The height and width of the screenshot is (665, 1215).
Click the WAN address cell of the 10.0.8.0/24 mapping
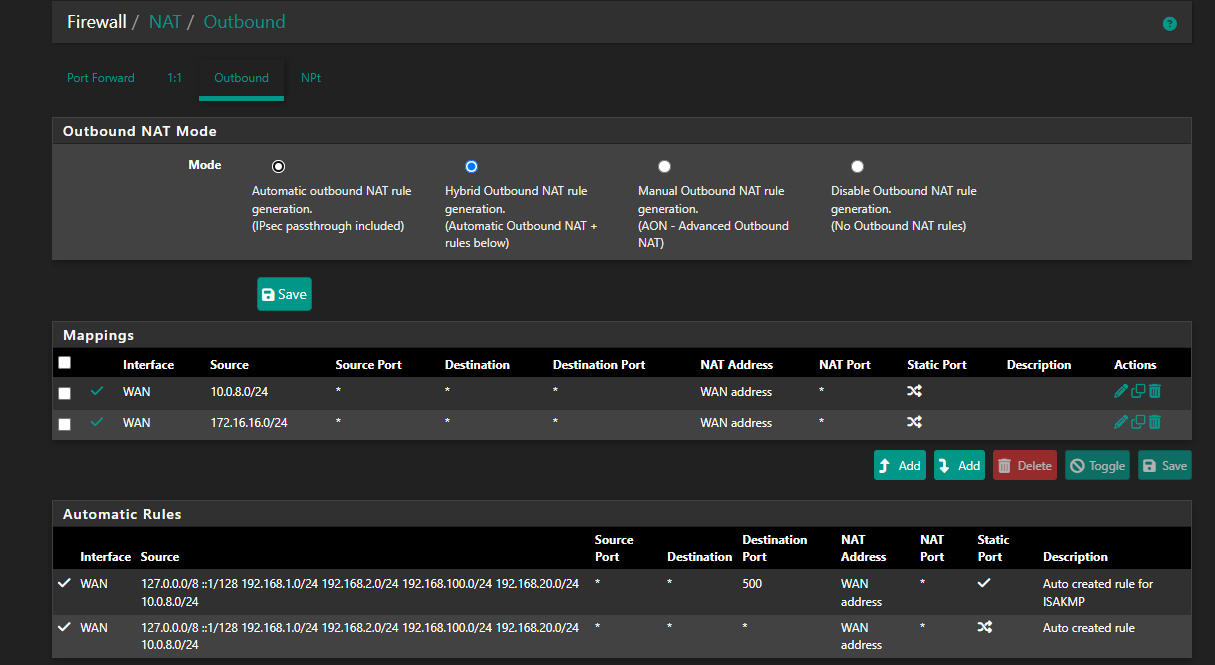click(736, 392)
